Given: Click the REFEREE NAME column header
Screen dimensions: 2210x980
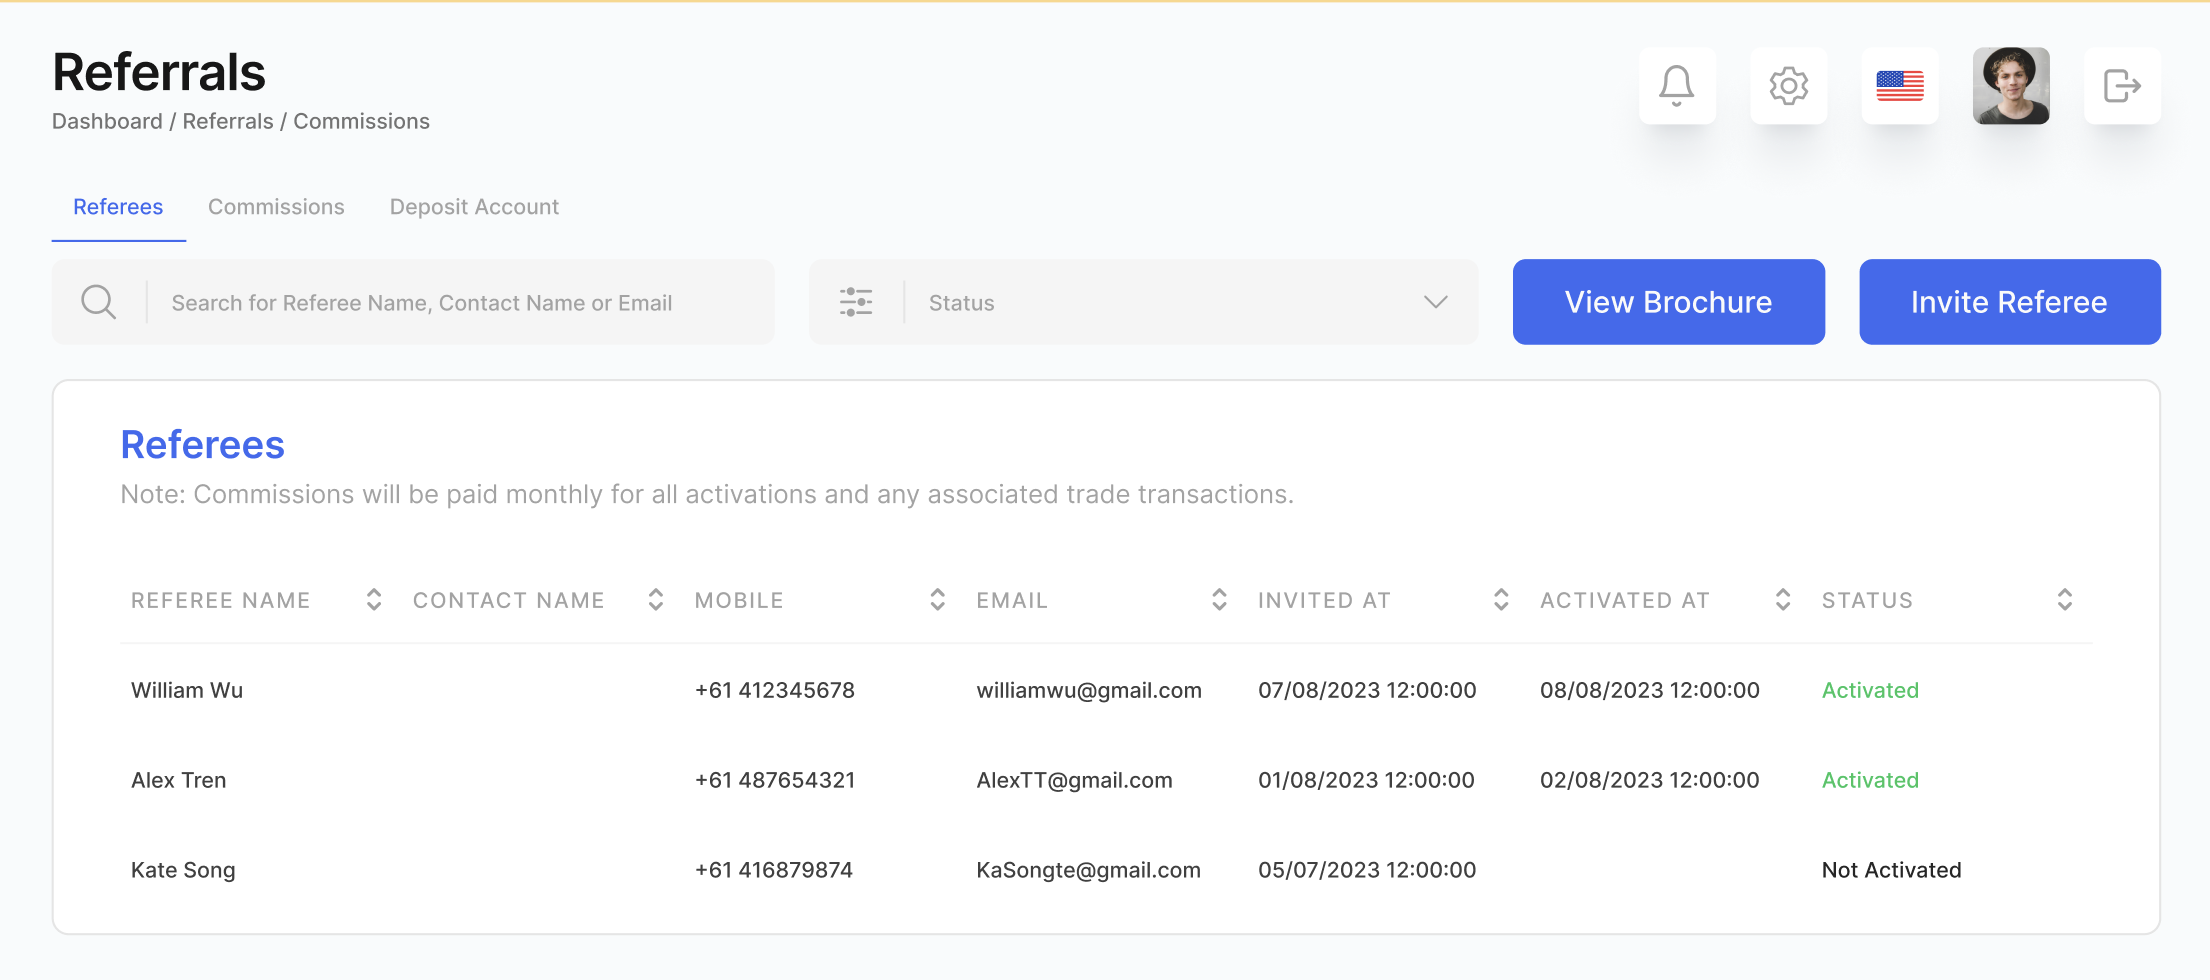Looking at the screenshot, I should click(221, 600).
